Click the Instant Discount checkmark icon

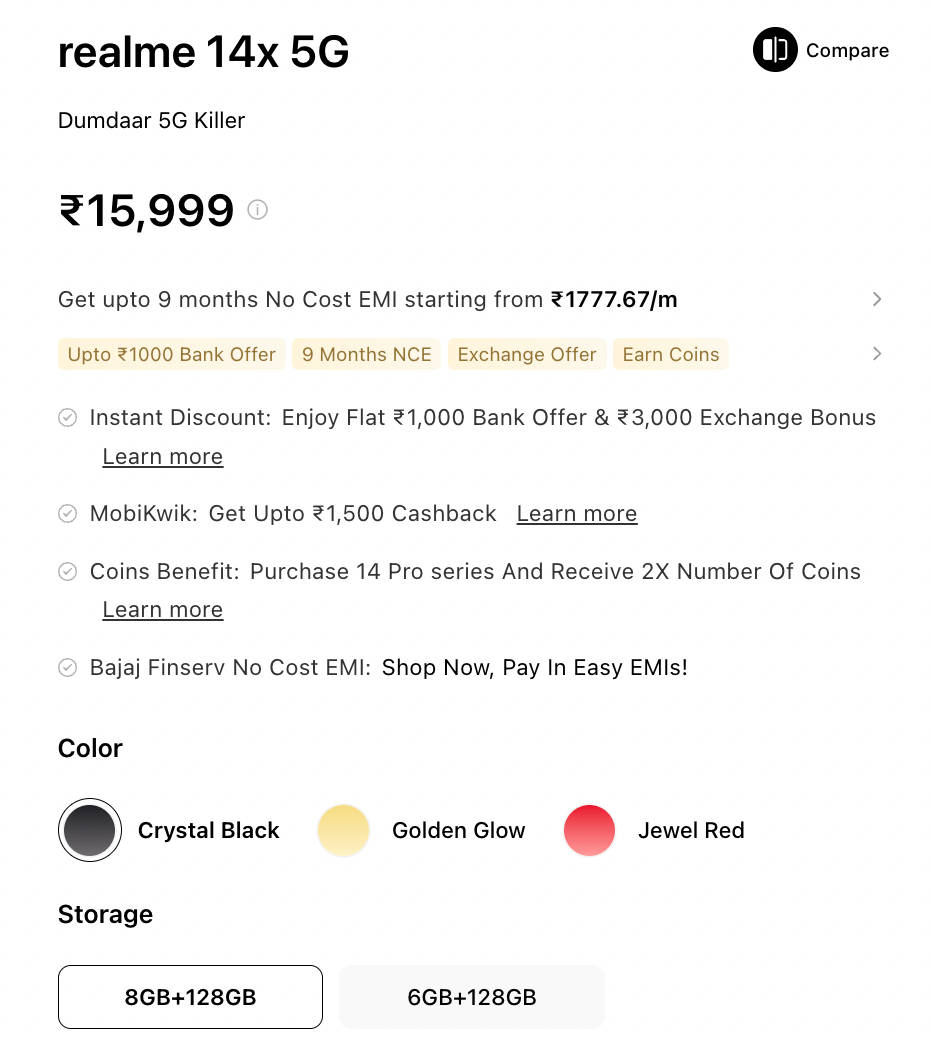tap(68, 418)
